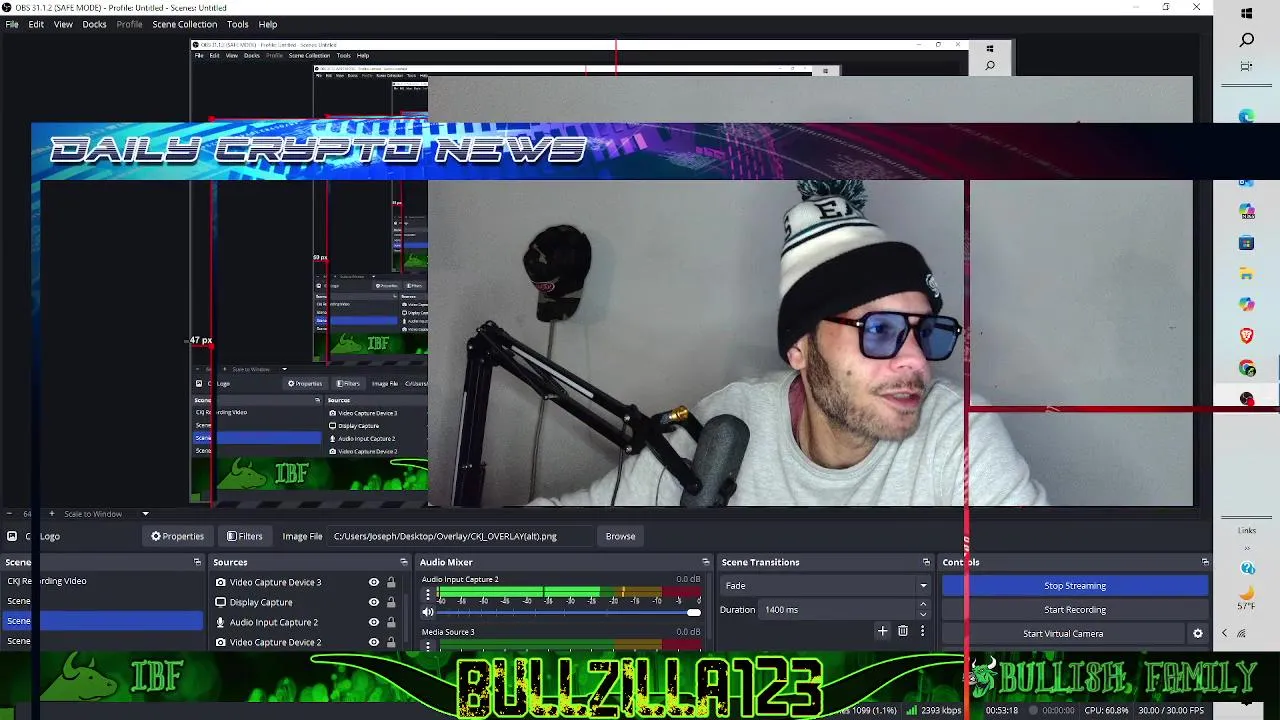Remove the selected transition with trash icon
The width and height of the screenshot is (1280, 720).
(x=903, y=631)
